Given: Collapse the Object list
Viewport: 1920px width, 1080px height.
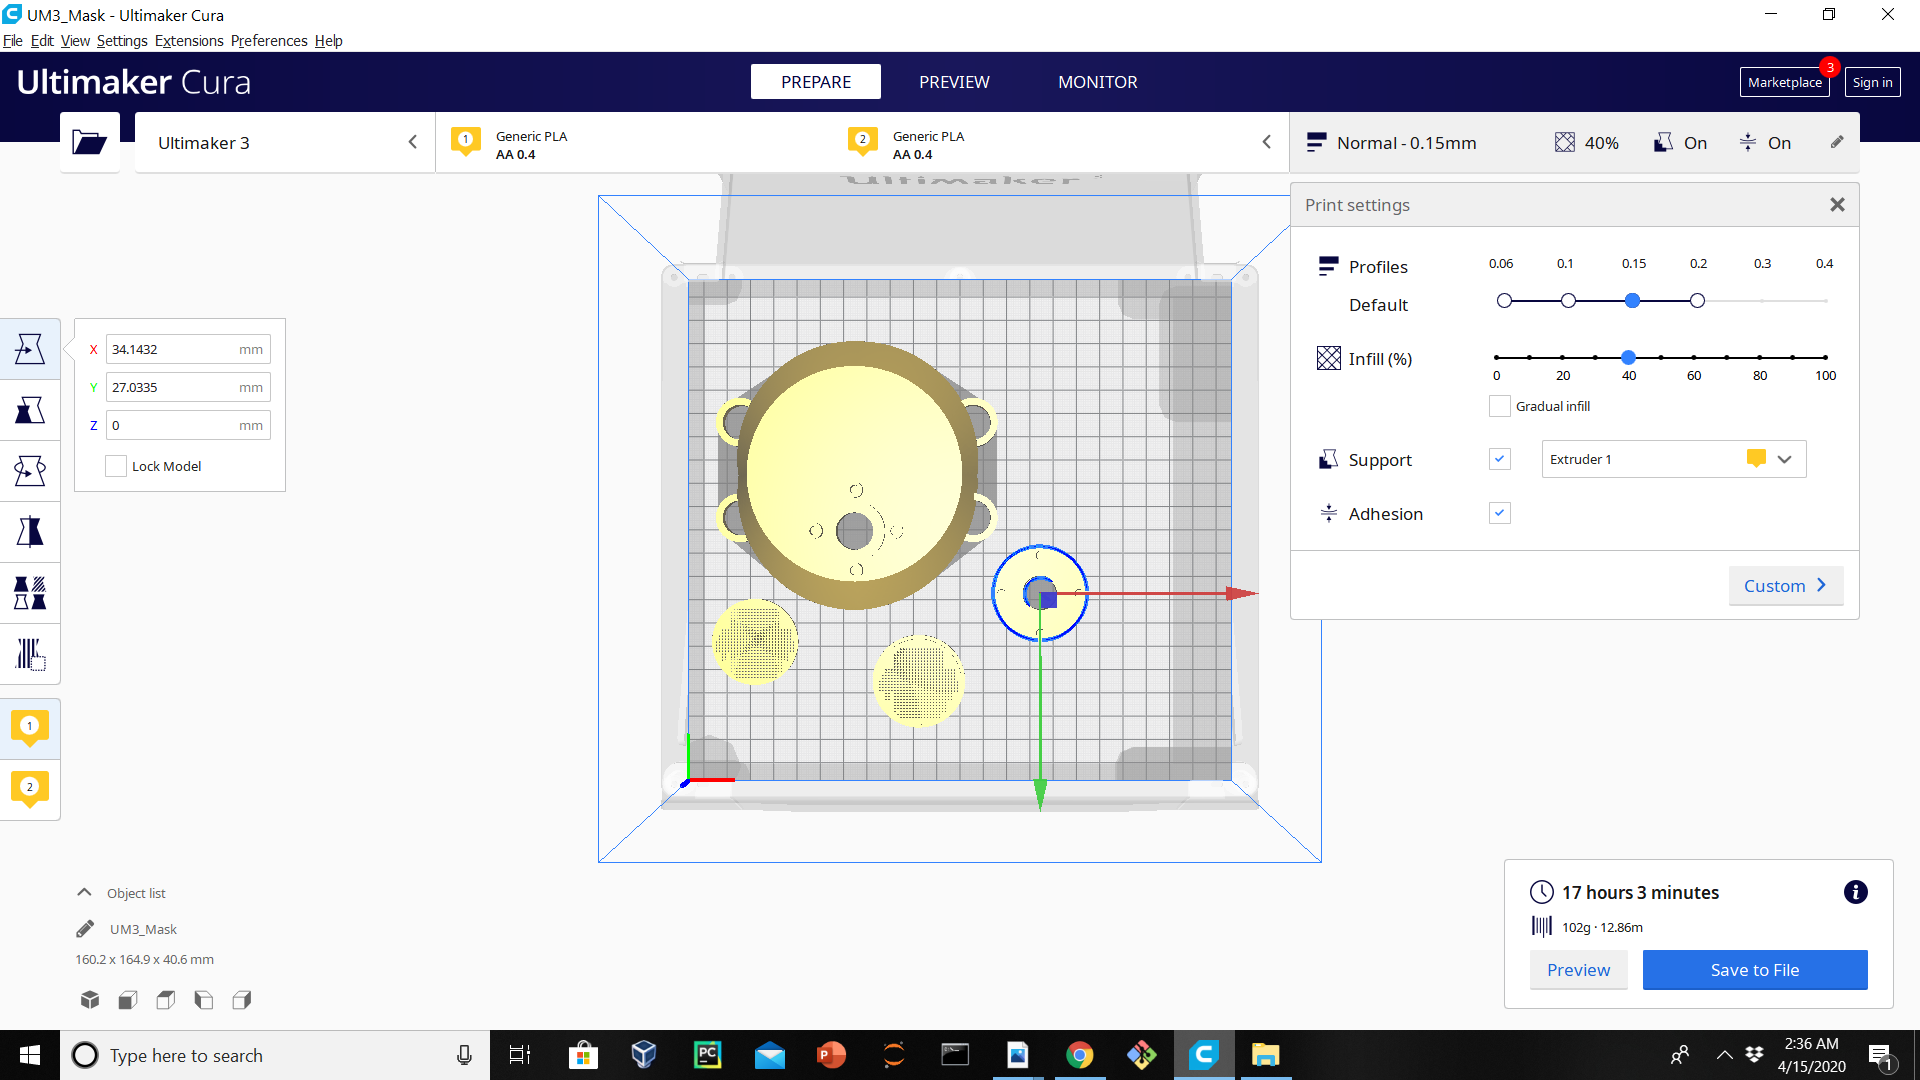Looking at the screenshot, I should coord(84,892).
